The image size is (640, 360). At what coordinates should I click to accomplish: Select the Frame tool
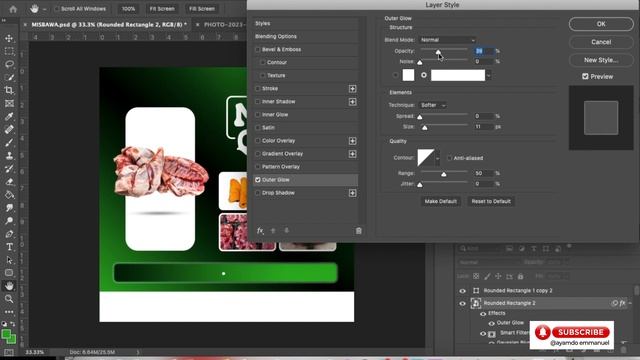pos(9,103)
